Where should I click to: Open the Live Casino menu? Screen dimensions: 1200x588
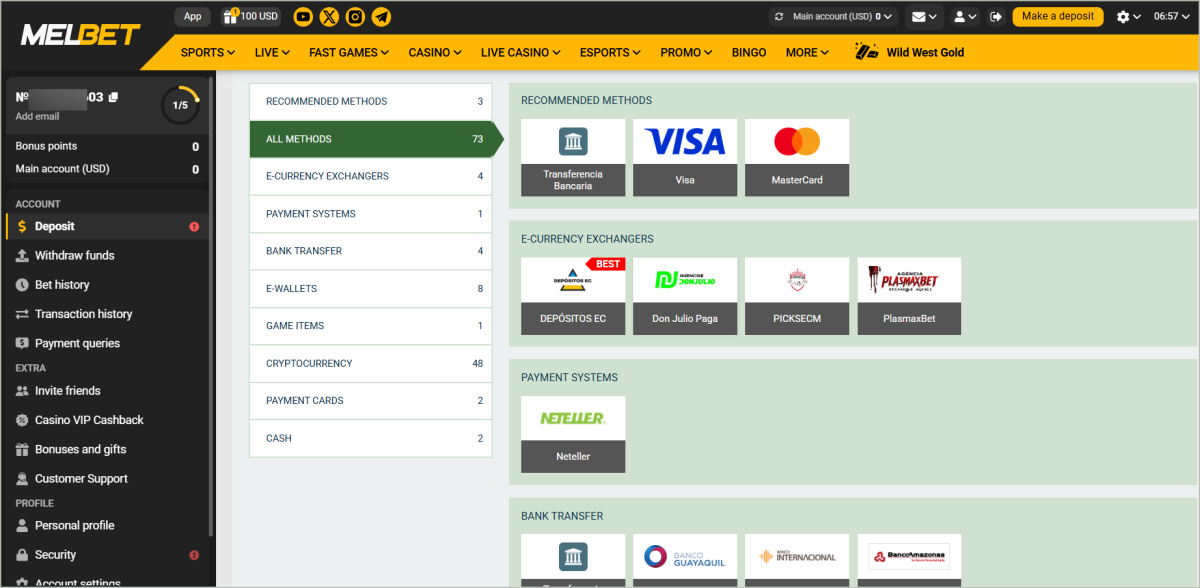pos(520,52)
